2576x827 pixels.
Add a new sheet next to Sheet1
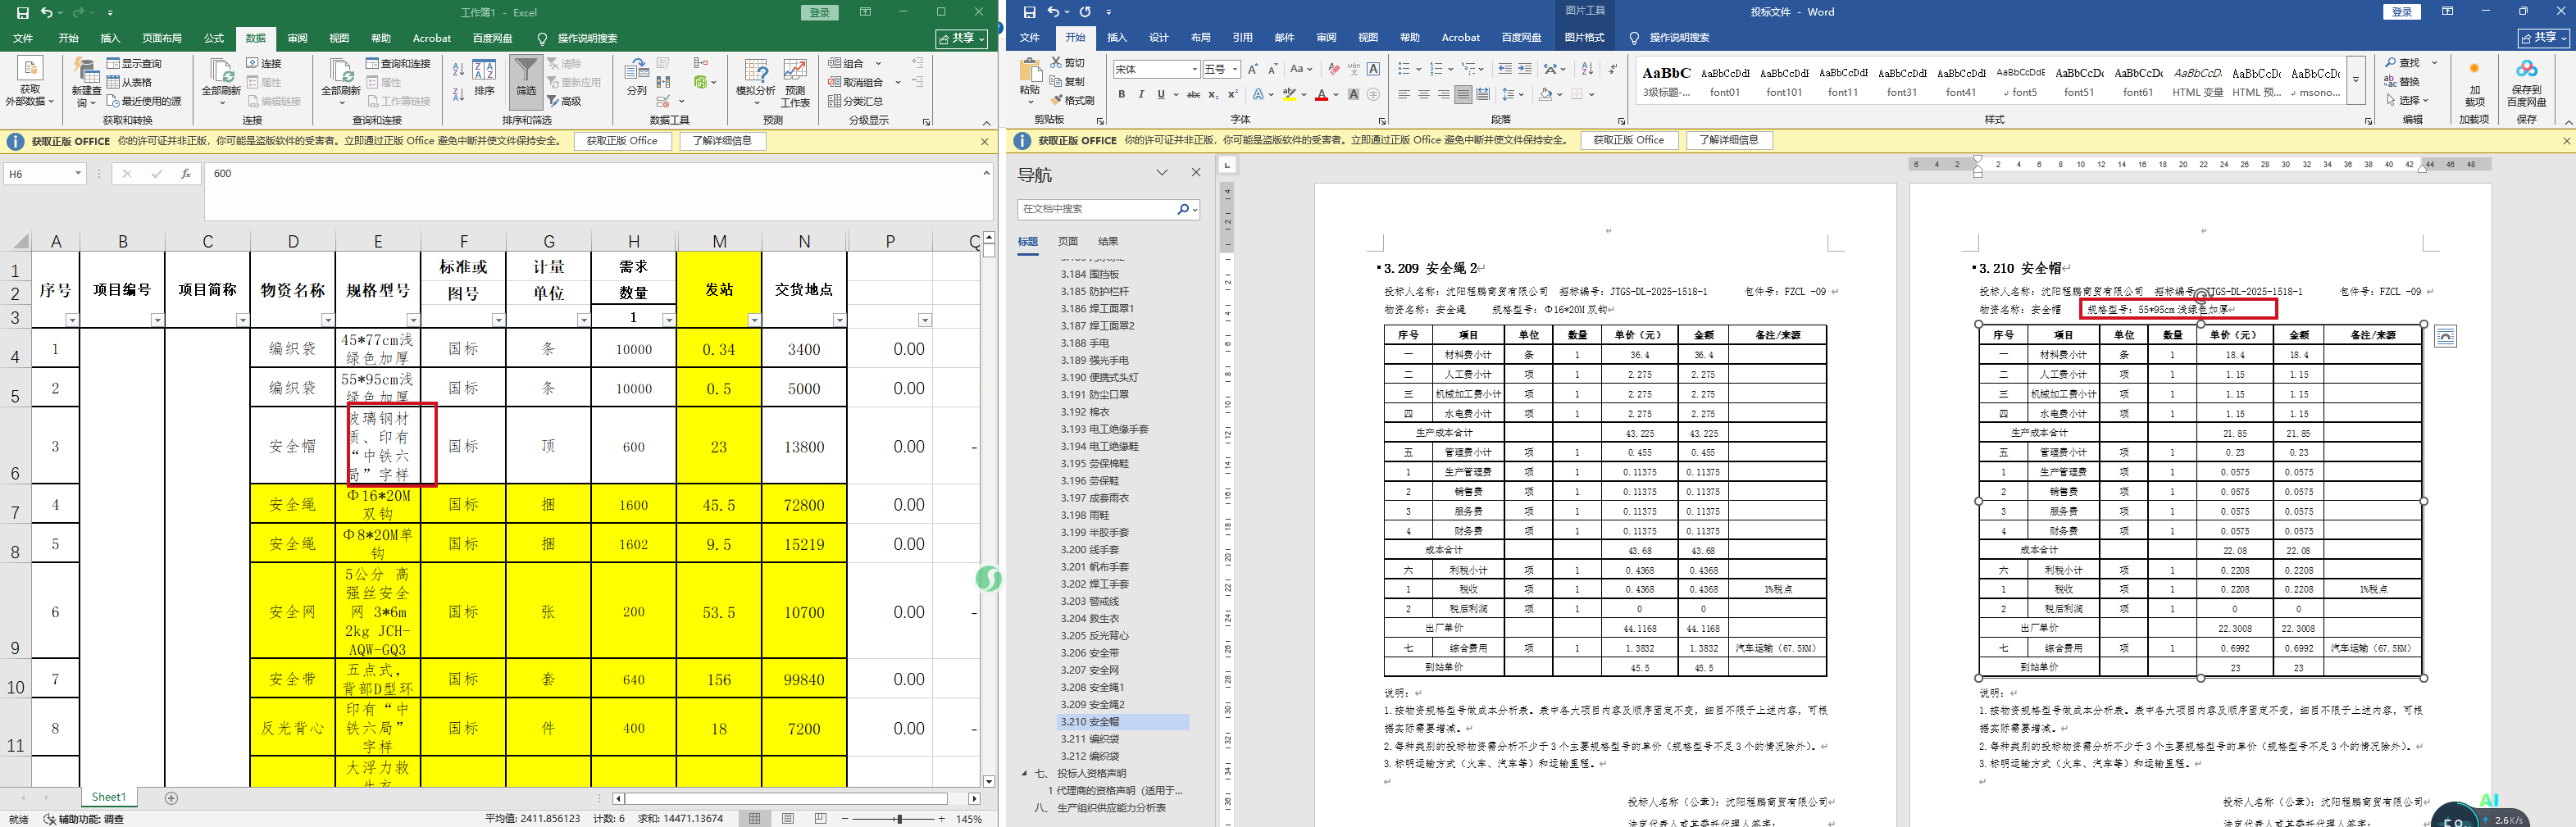(x=171, y=798)
